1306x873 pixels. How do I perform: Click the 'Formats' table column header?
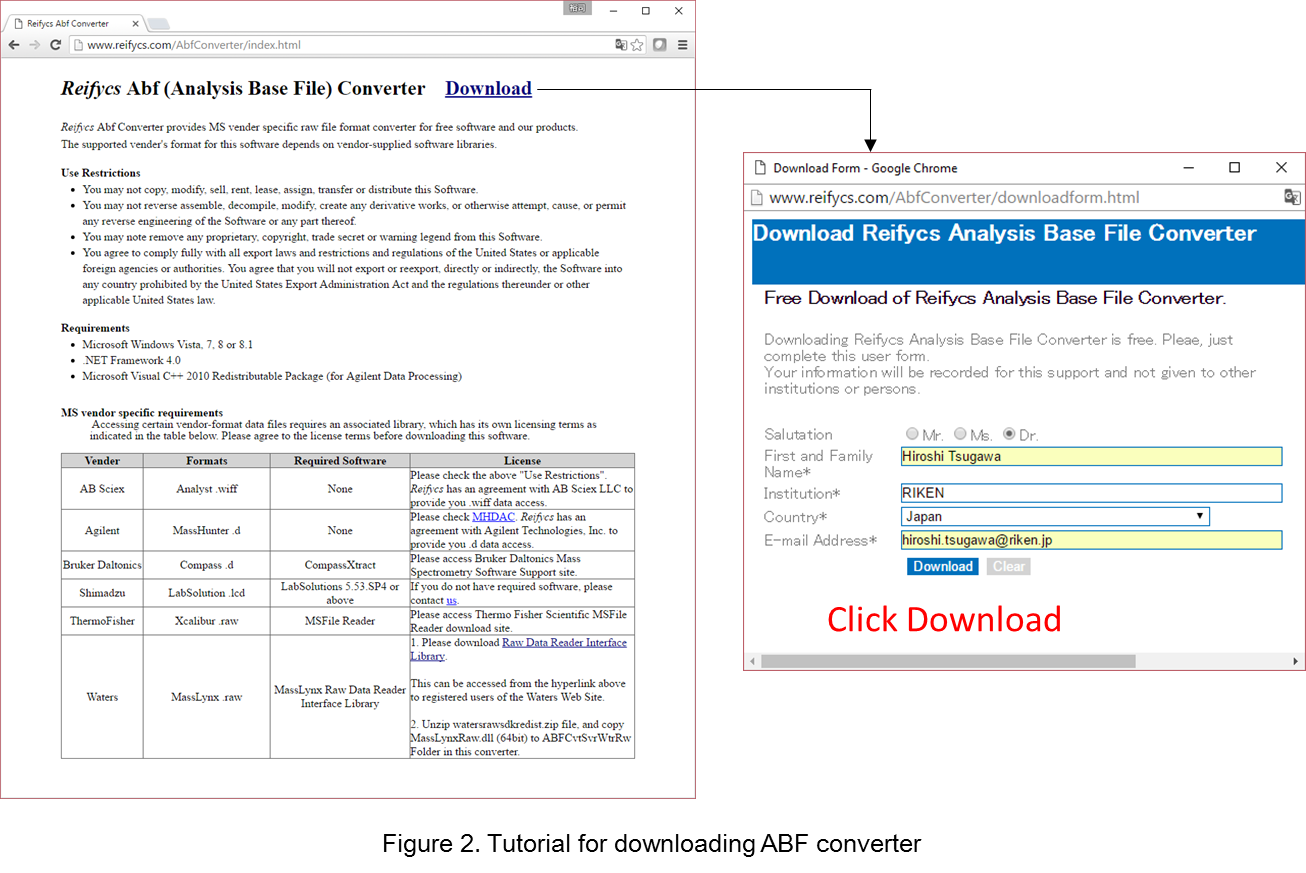coord(206,461)
